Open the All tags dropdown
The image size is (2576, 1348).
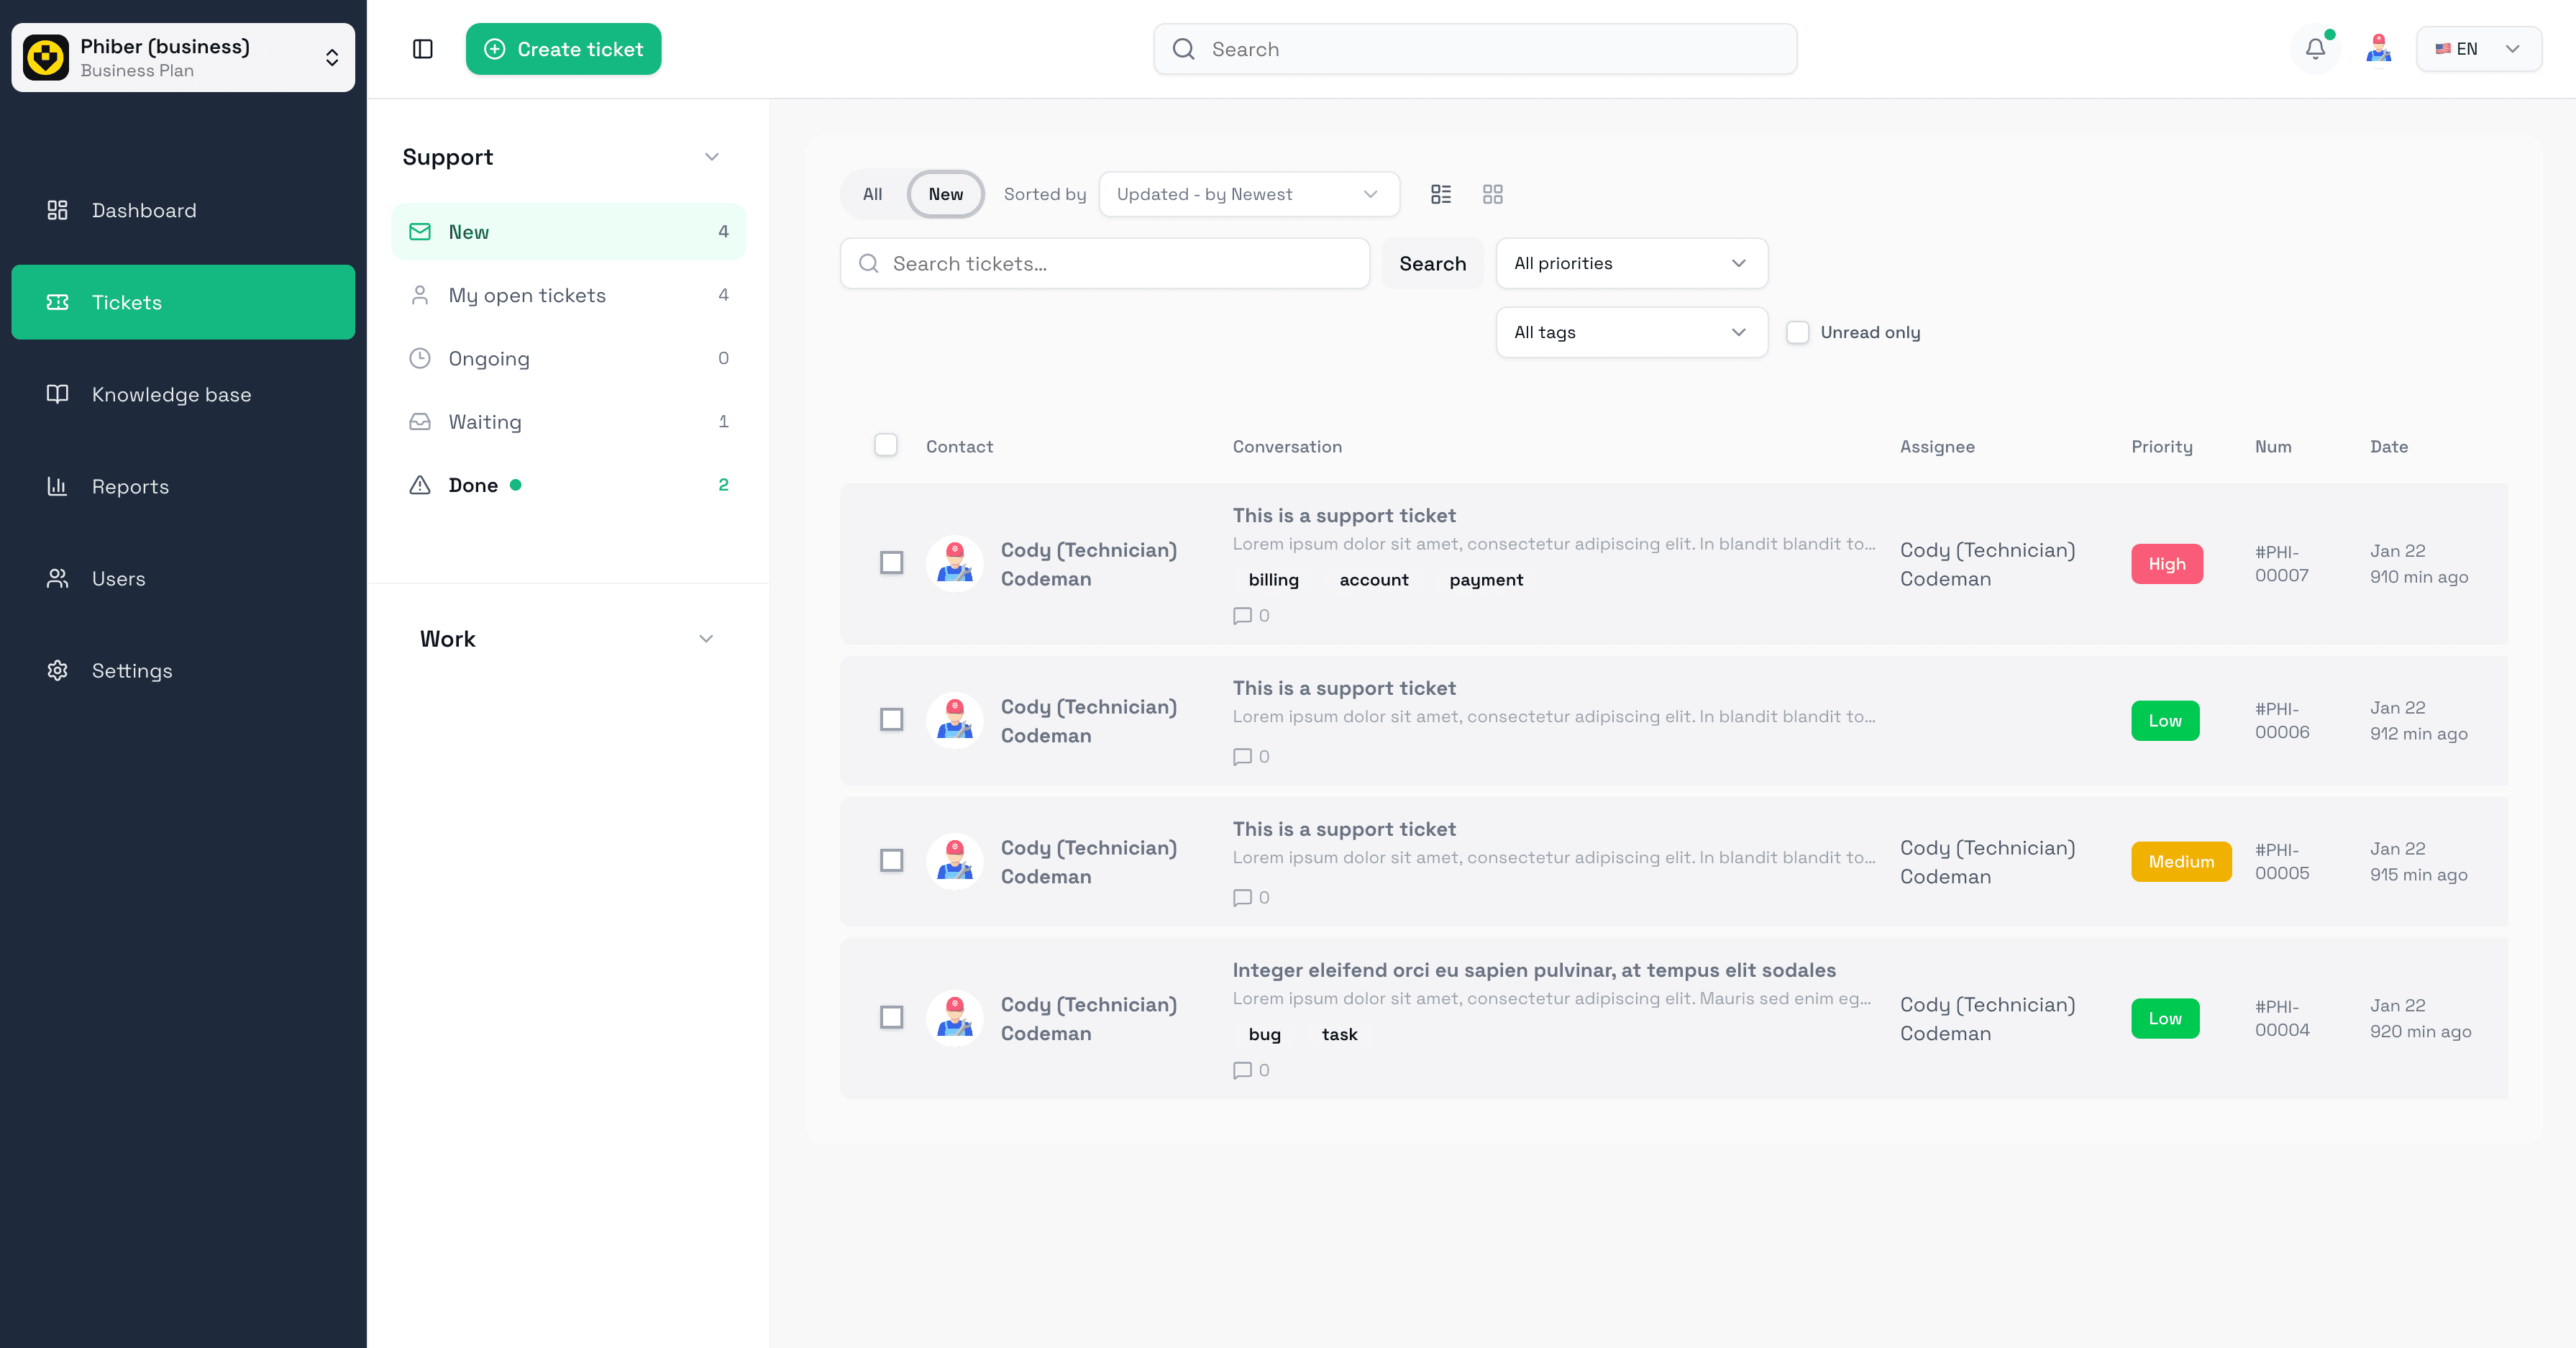point(1631,332)
